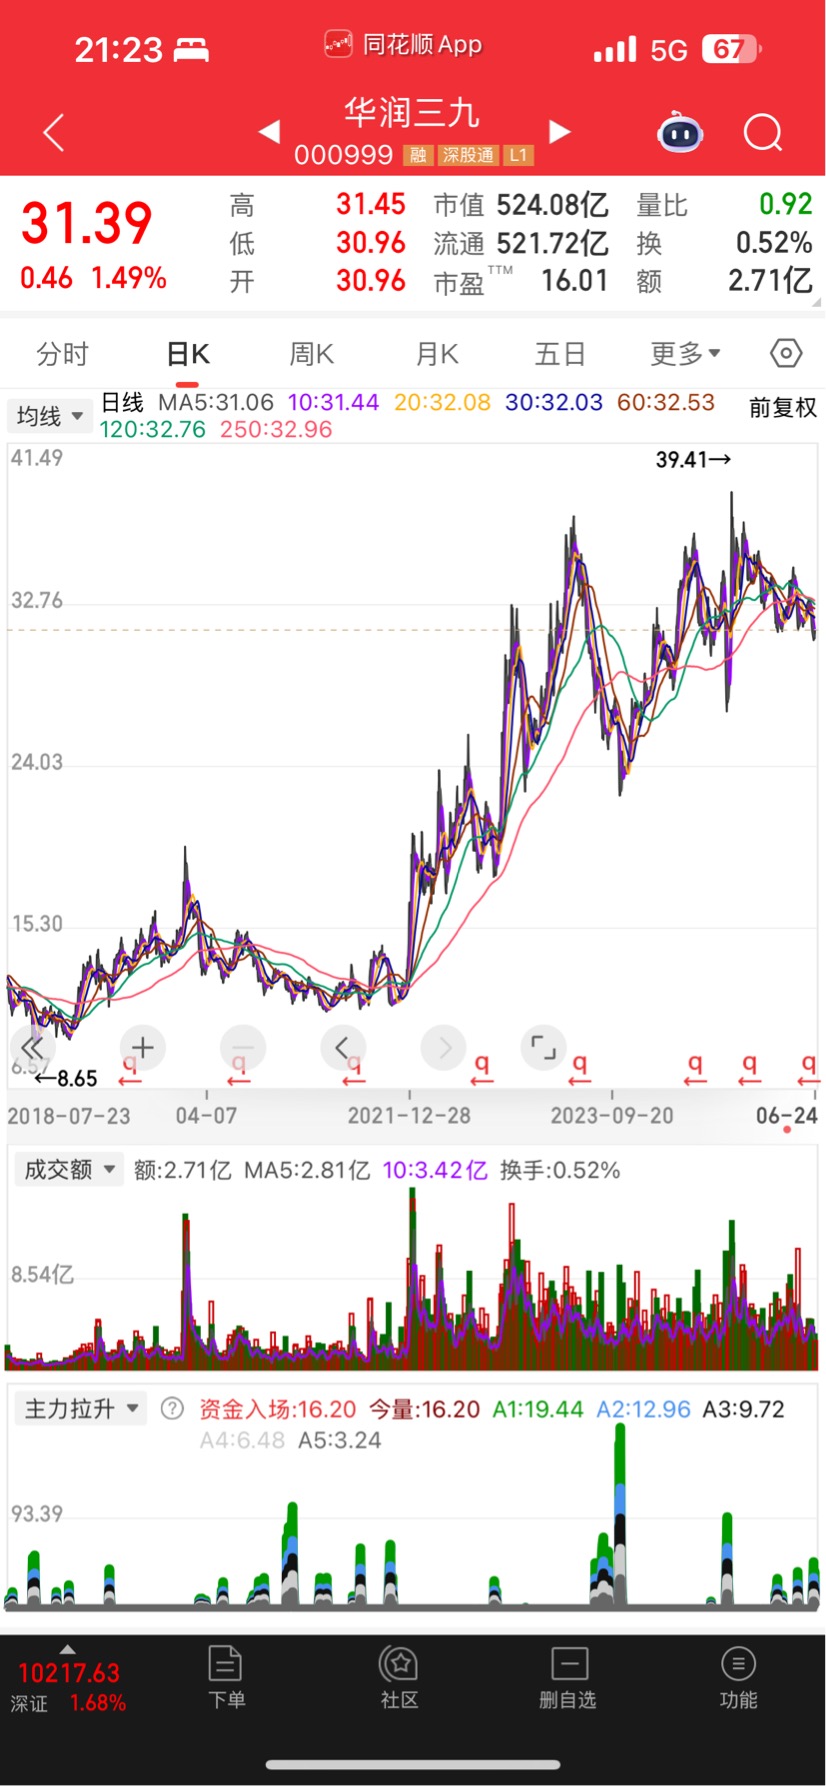Open 下单 order icon
The image size is (826, 1786).
tap(226, 1677)
